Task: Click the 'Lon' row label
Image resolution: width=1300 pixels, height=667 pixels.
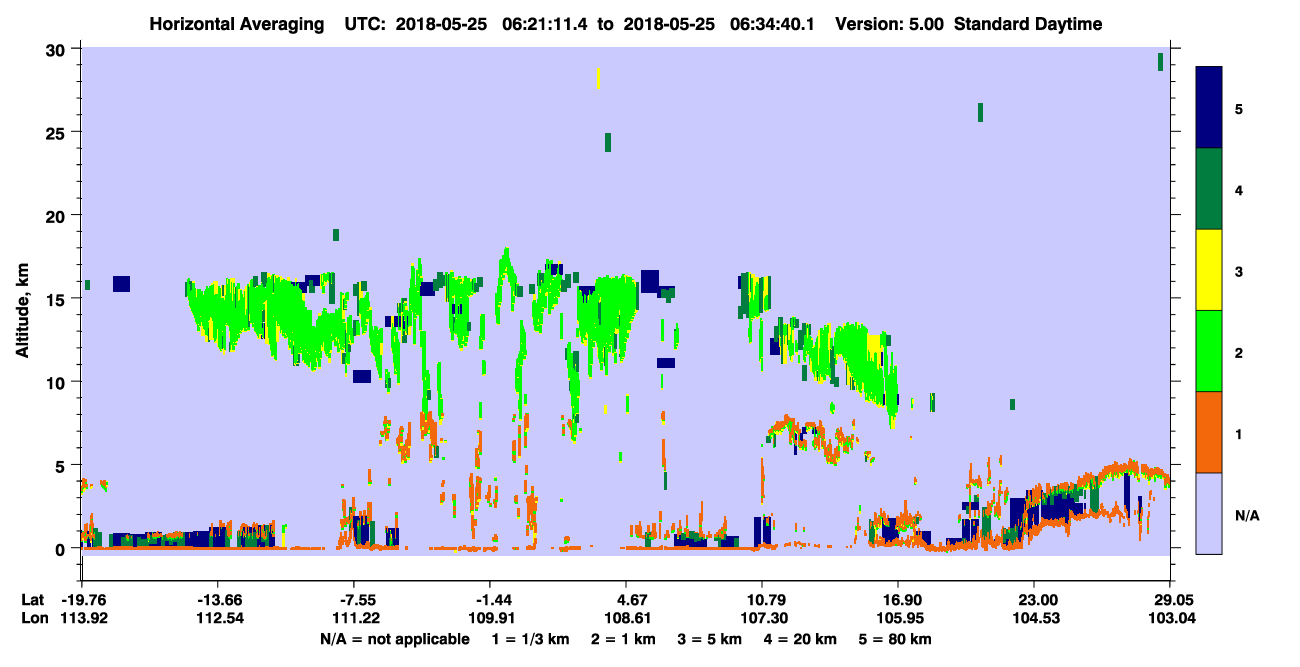Action: click(x=34, y=618)
